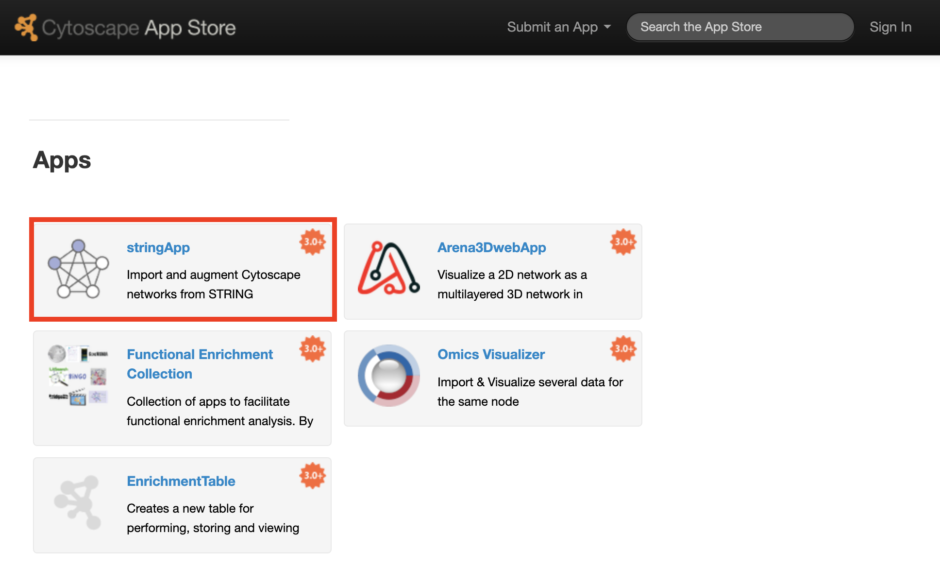Open the stringApp title link
This screenshot has height=585, width=940.
pyautogui.click(x=158, y=247)
